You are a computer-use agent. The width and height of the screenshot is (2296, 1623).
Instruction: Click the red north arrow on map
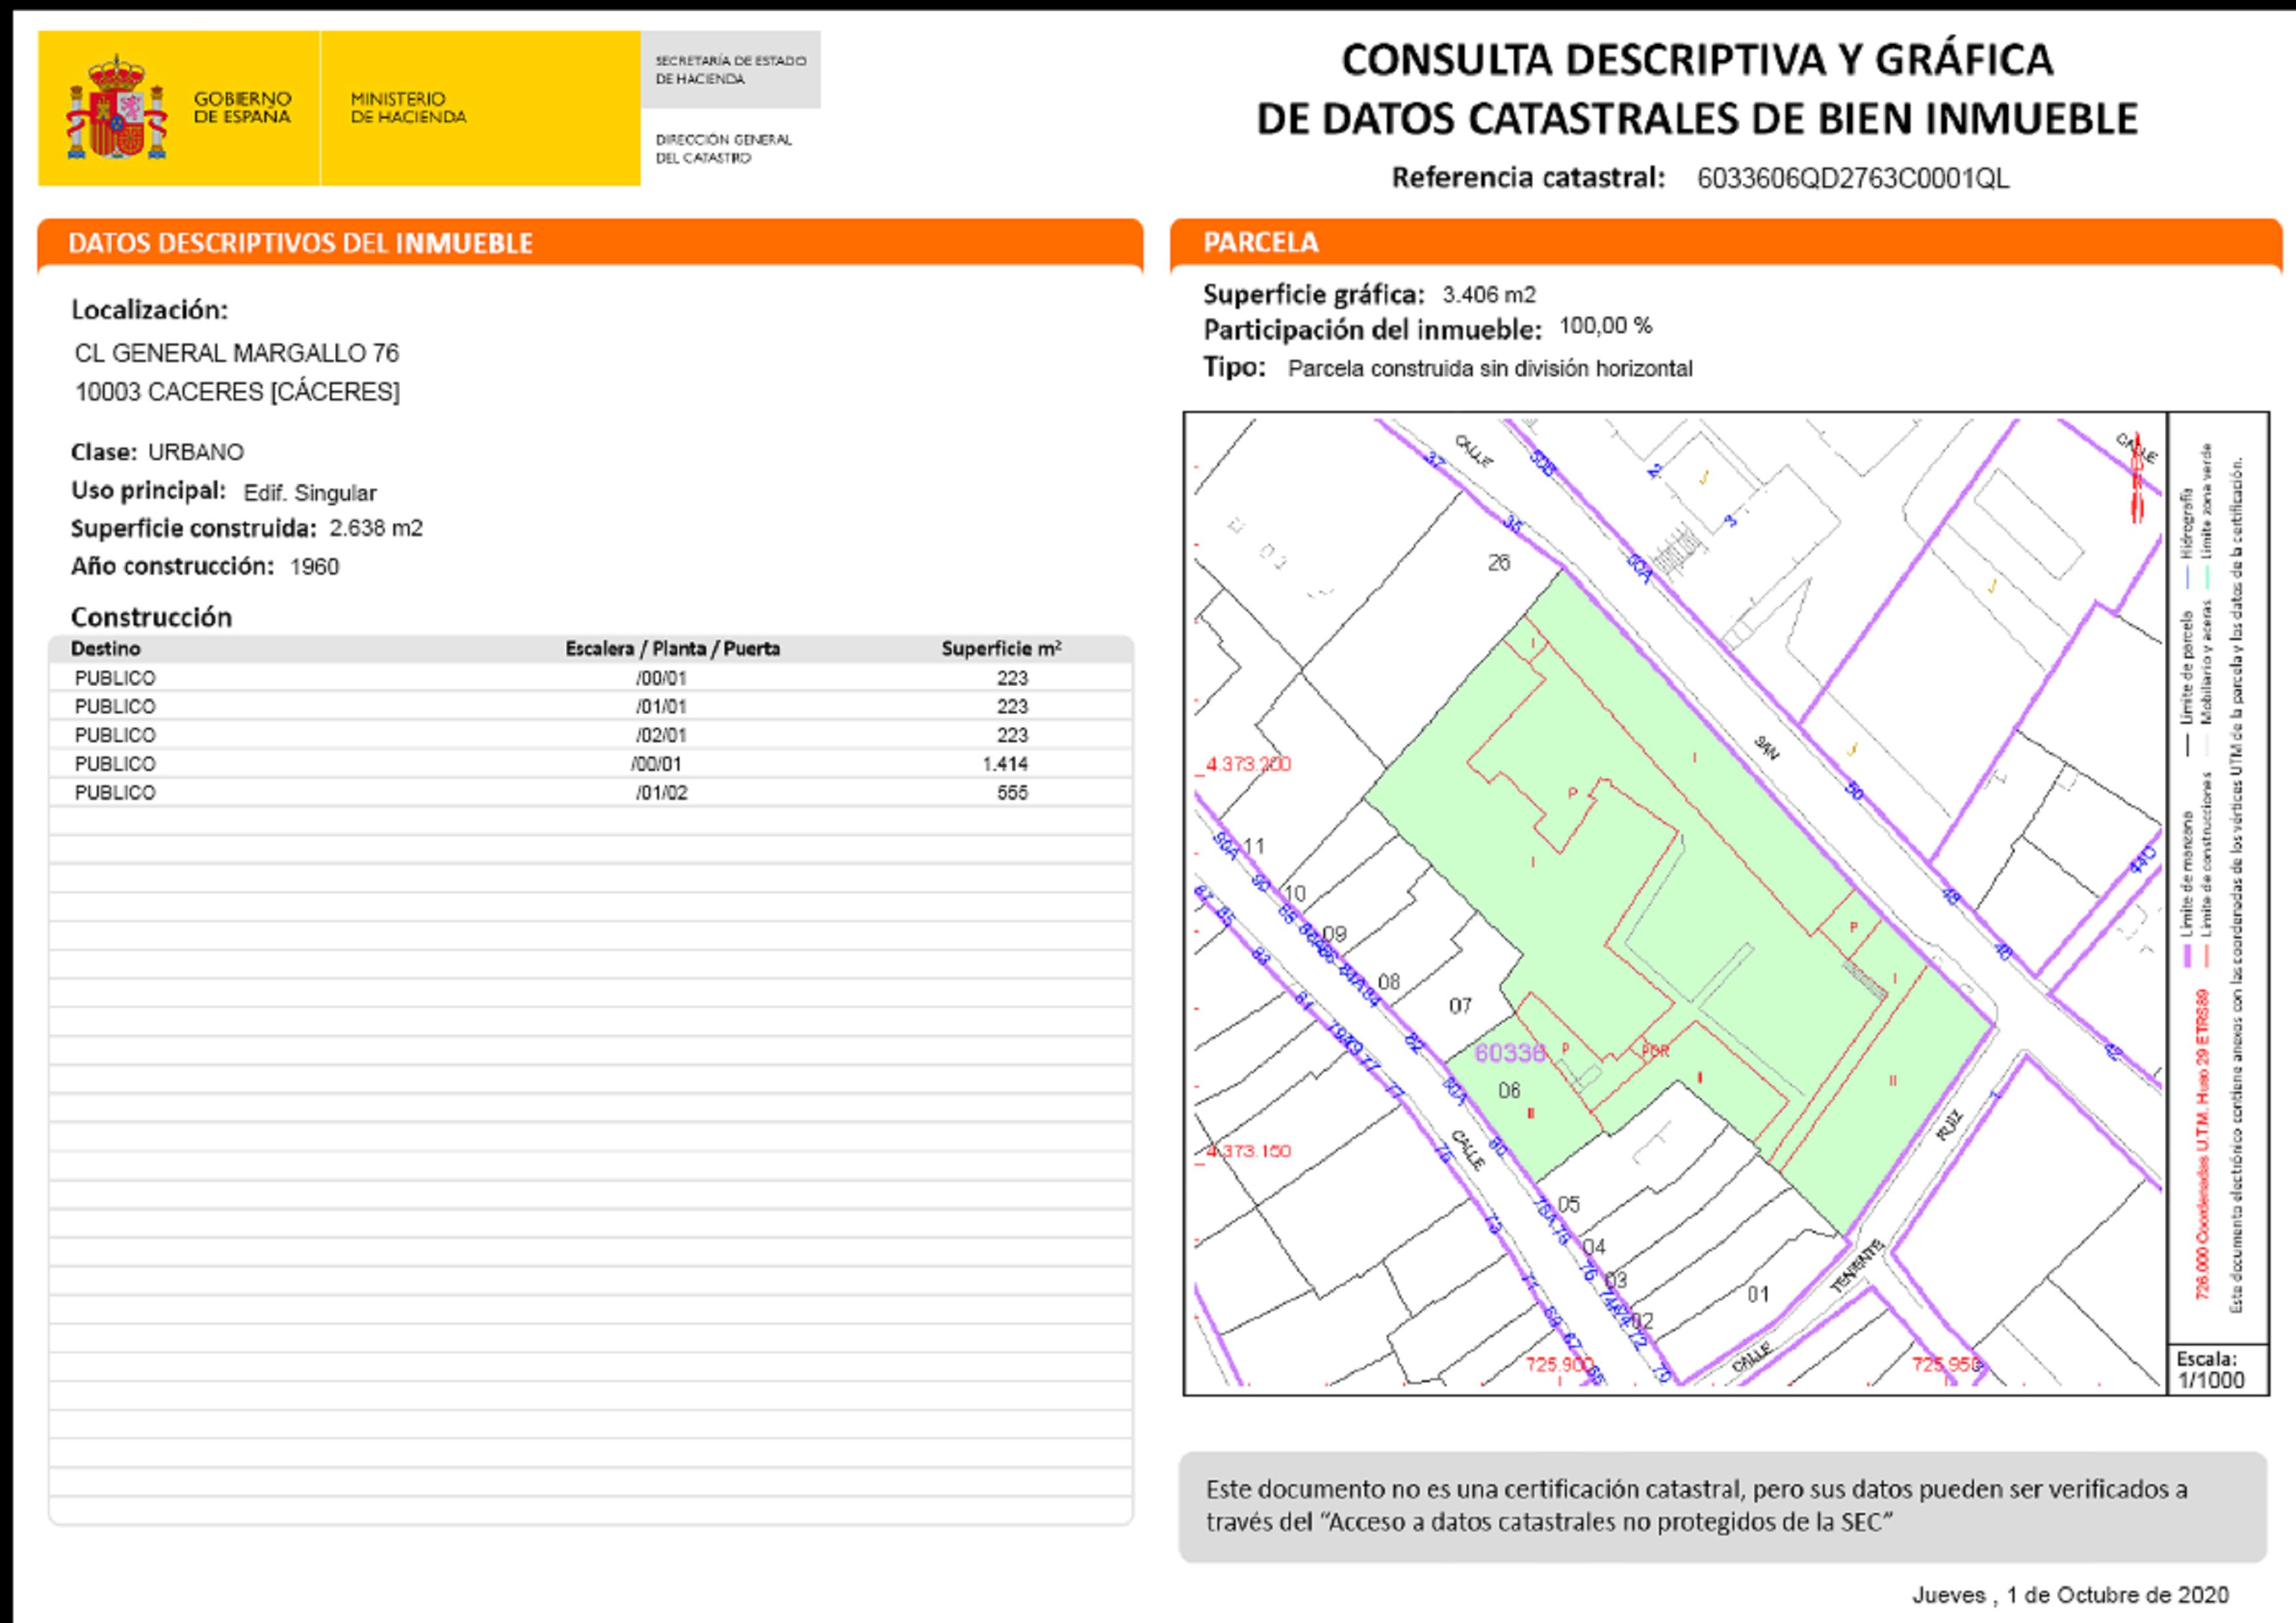point(2137,479)
